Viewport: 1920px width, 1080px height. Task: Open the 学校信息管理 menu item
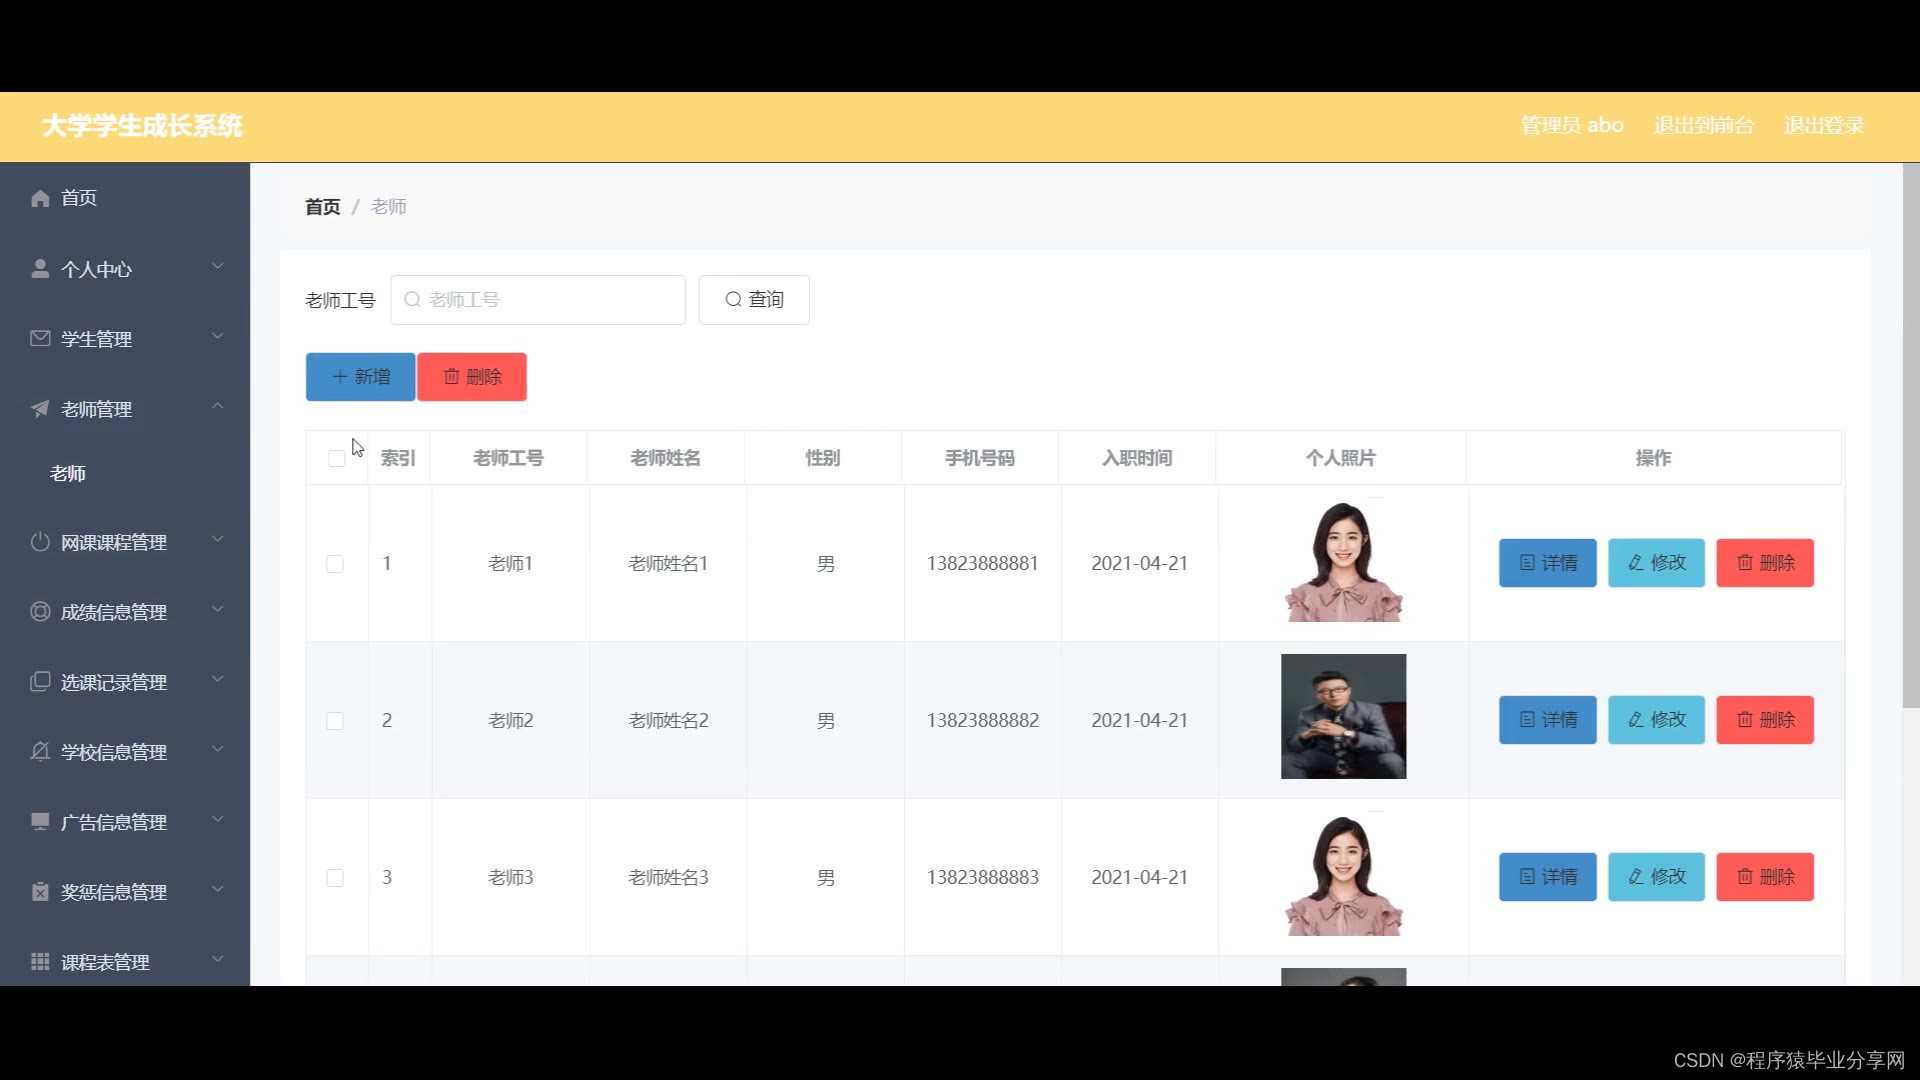pos(114,752)
